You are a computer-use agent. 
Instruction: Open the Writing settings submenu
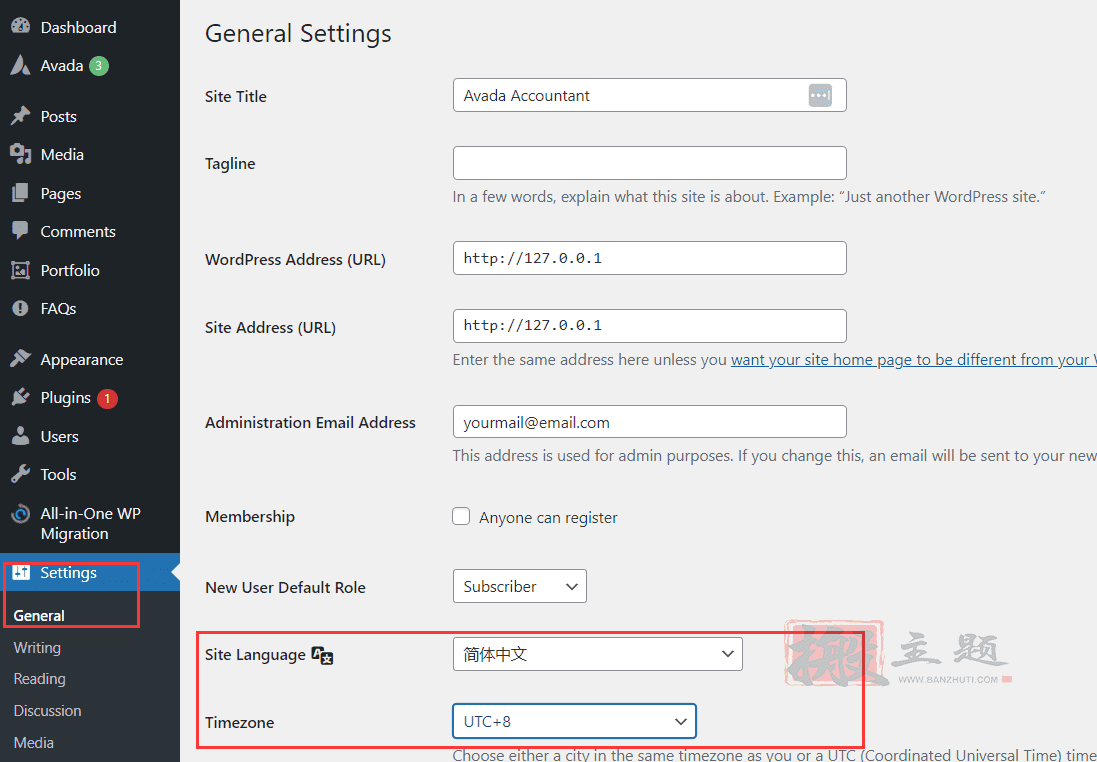(x=37, y=648)
